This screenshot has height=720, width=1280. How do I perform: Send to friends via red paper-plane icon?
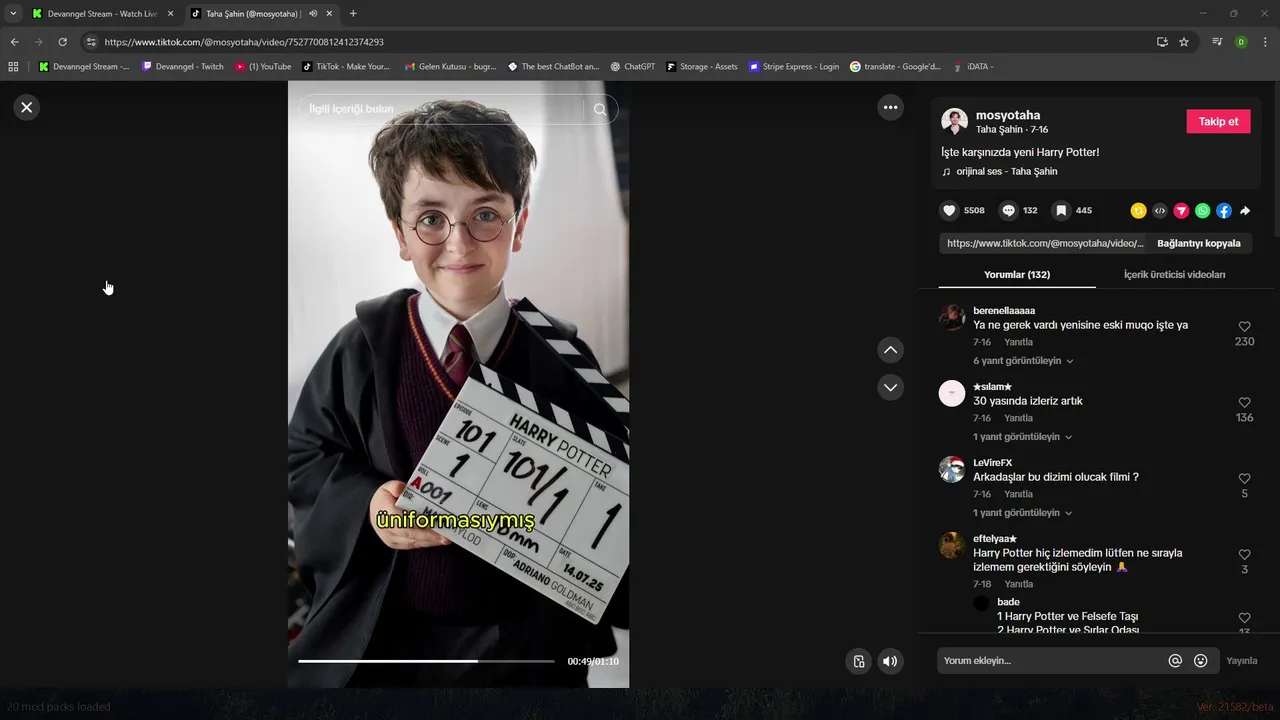coord(1181,211)
